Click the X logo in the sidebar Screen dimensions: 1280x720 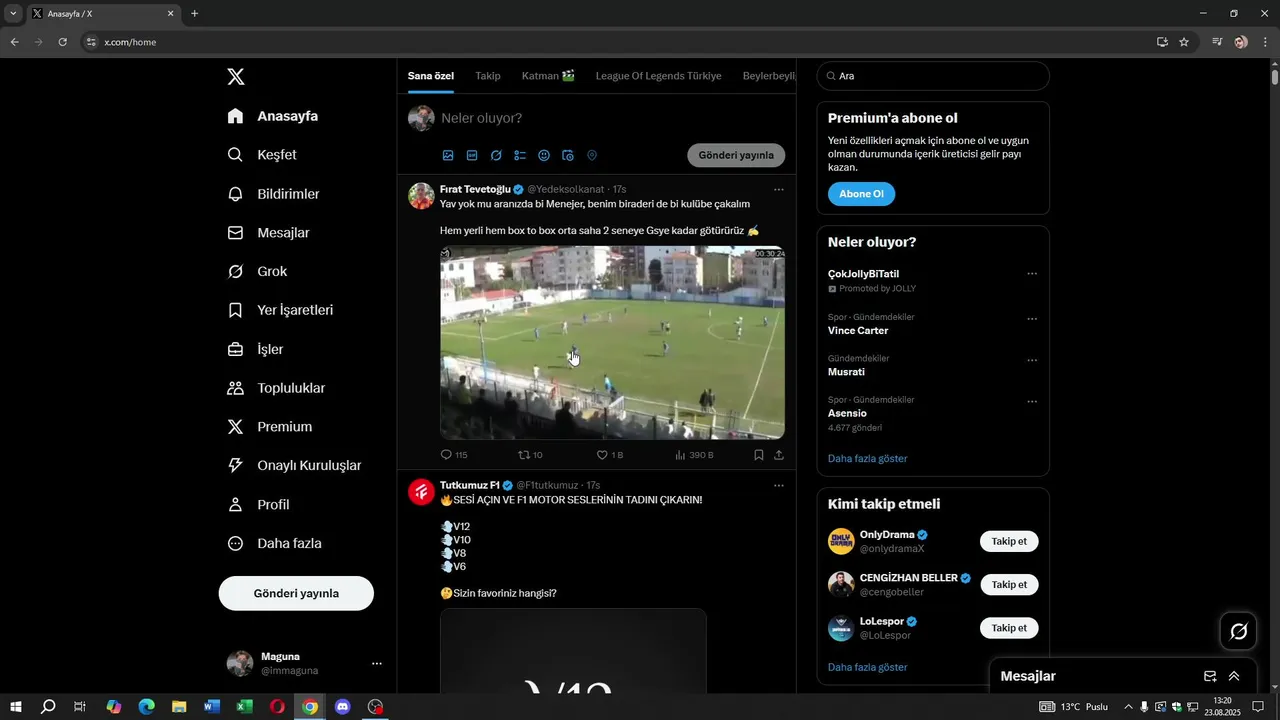[x=235, y=77]
